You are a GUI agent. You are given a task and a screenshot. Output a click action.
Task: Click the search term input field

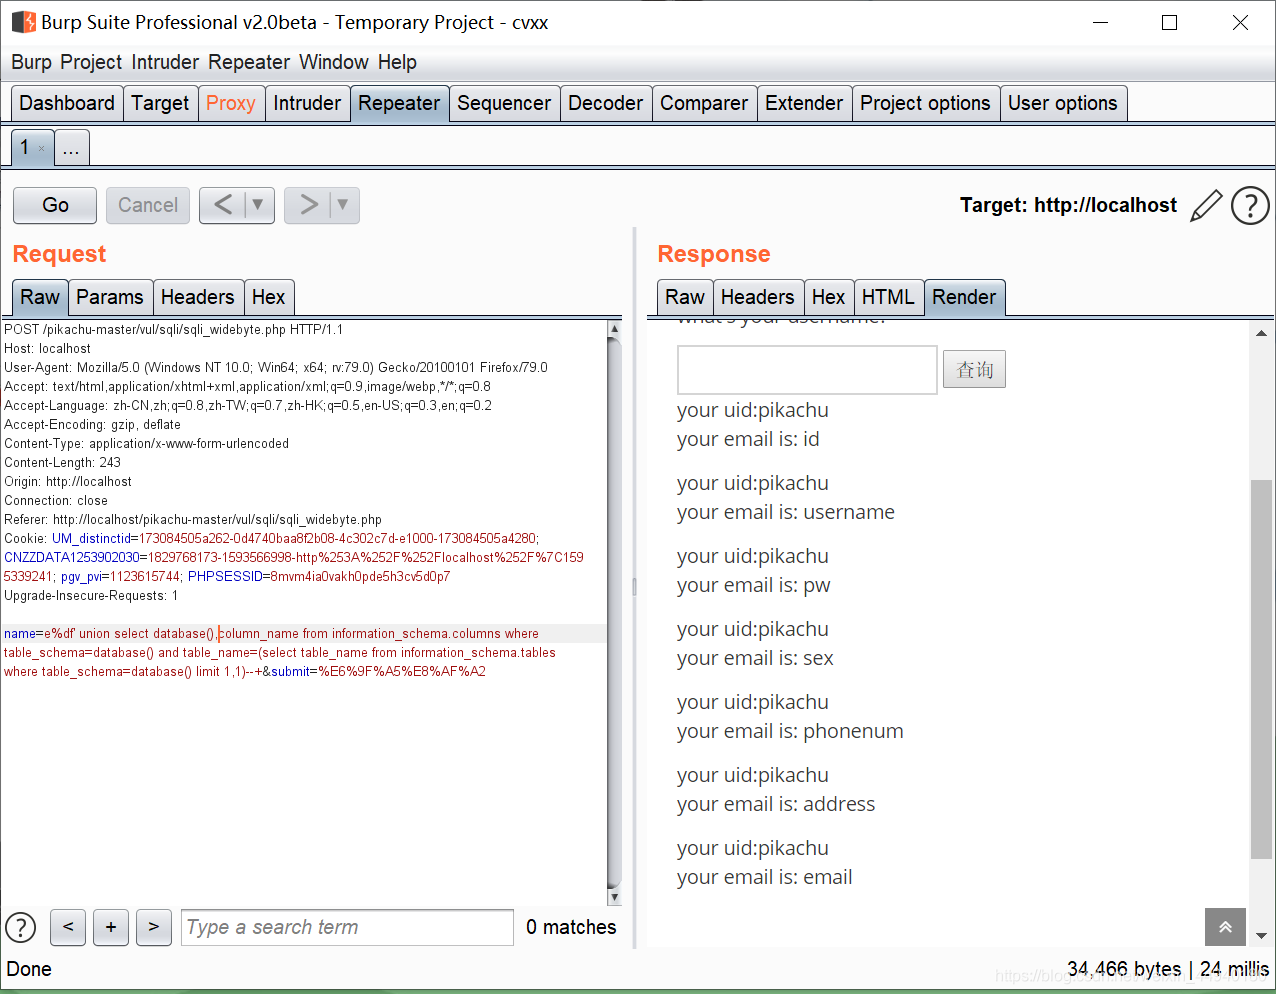(x=347, y=927)
